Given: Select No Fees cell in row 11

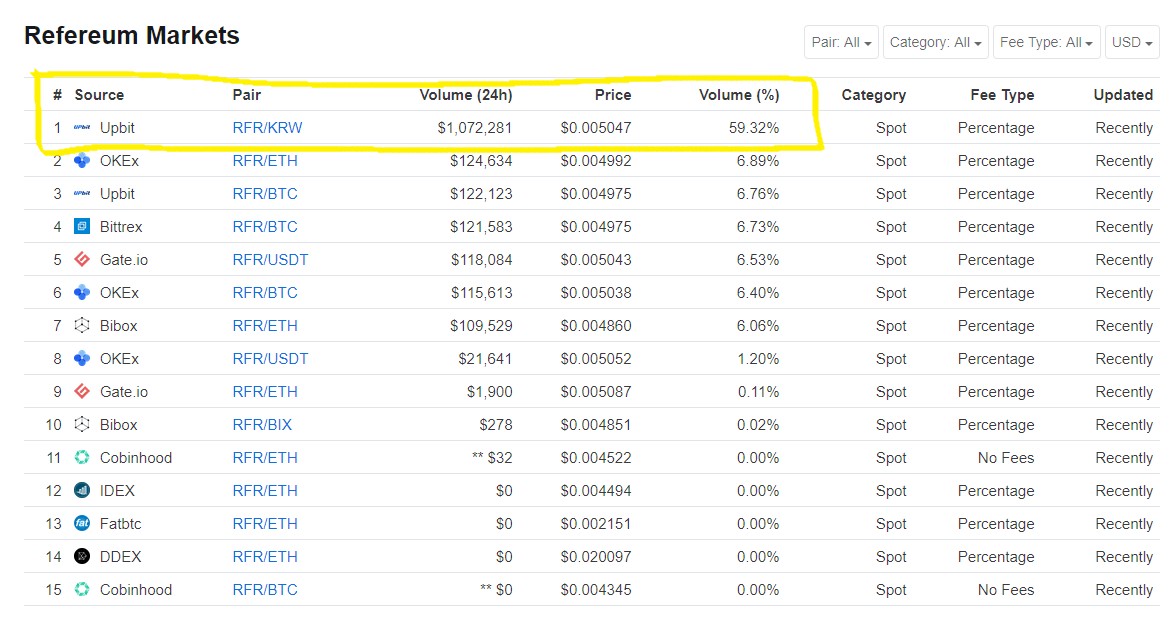Looking at the screenshot, I should (x=1006, y=457).
